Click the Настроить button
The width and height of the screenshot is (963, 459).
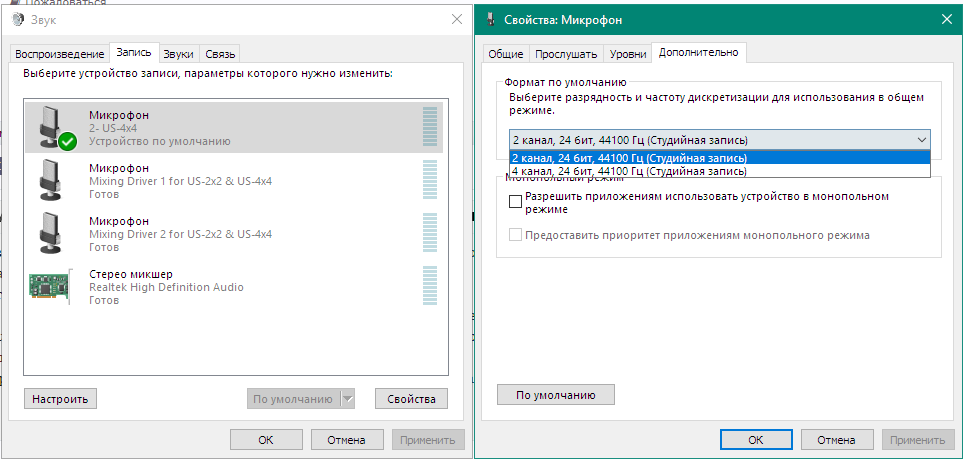click(60, 399)
